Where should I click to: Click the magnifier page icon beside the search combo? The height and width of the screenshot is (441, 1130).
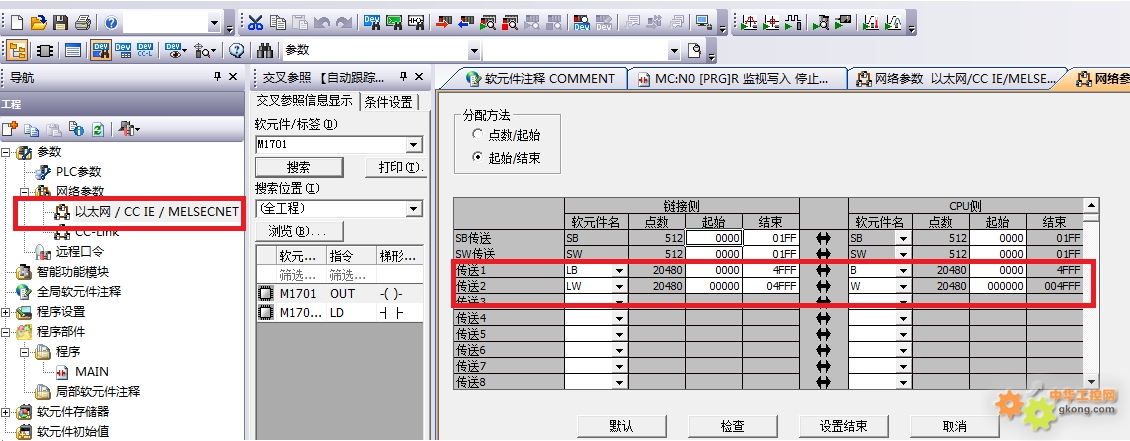click(695, 50)
